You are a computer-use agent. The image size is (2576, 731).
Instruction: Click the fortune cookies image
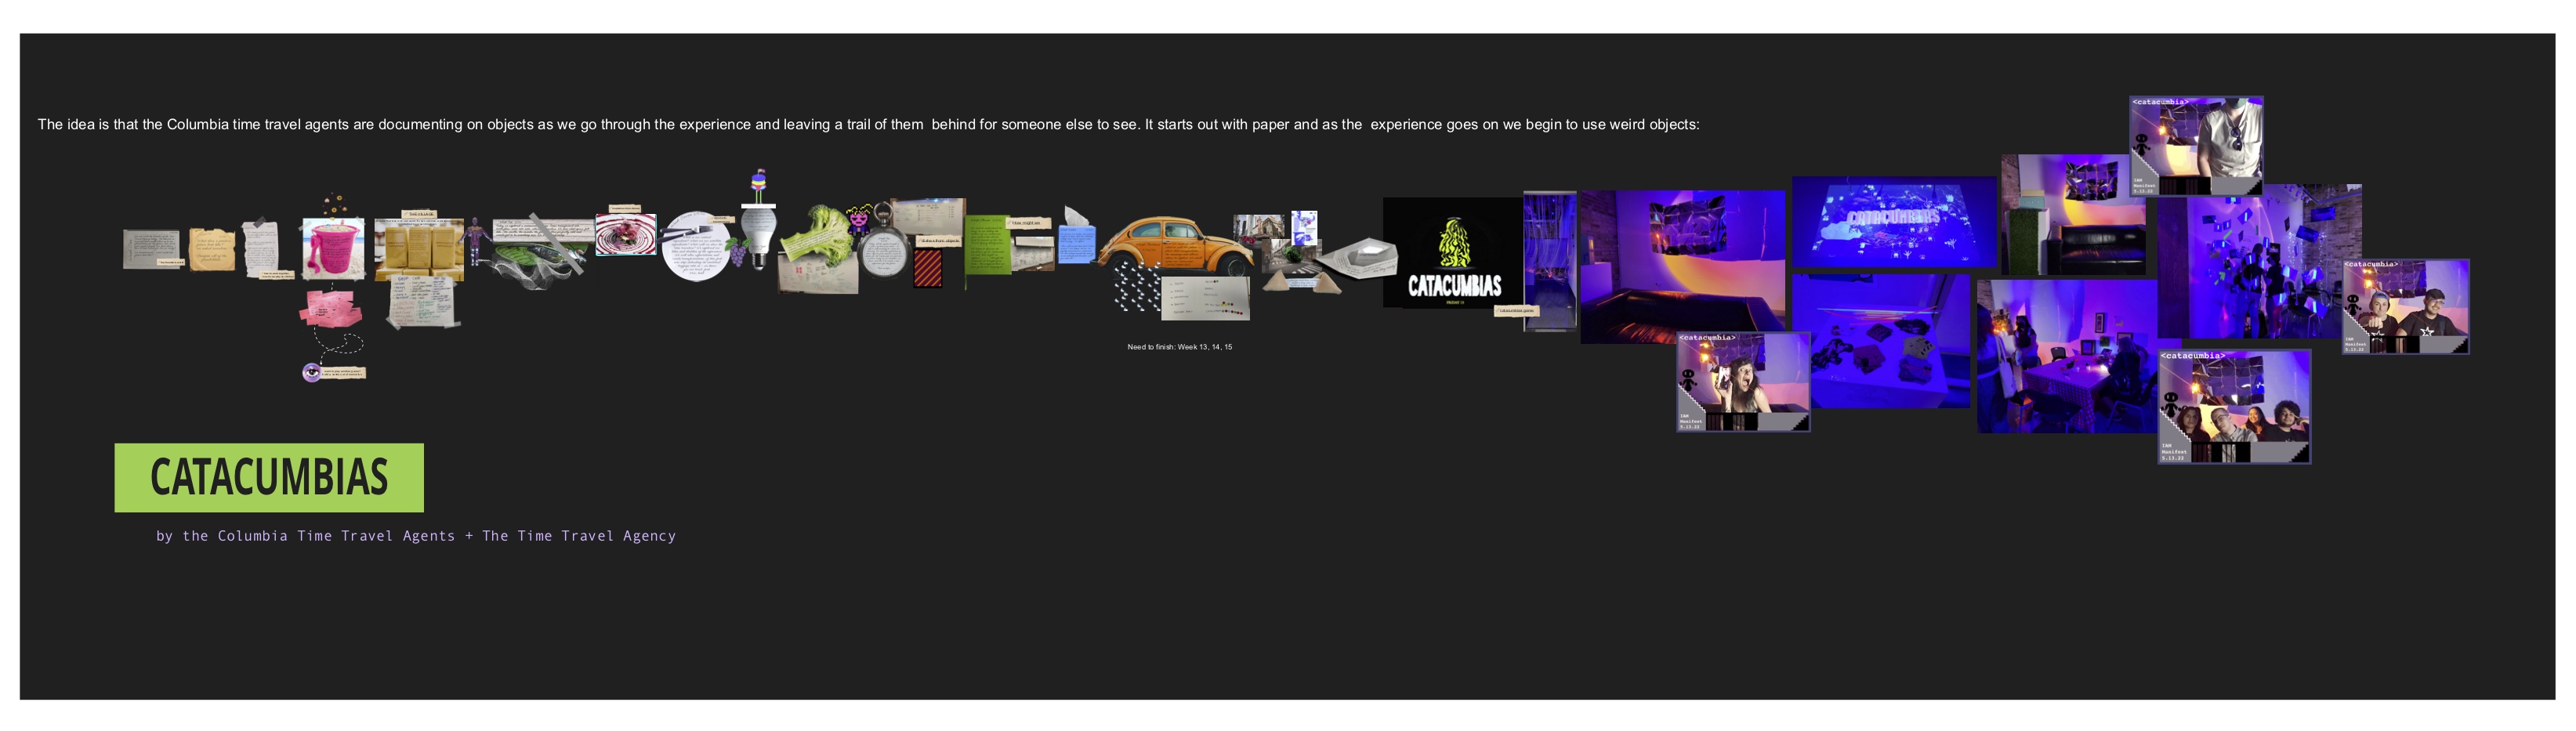pyautogui.click(x=1302, y=281)
